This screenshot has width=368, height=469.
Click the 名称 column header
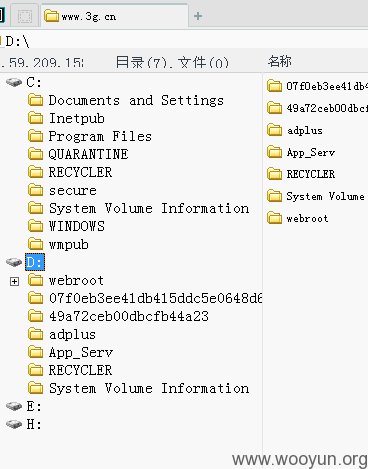279,61
